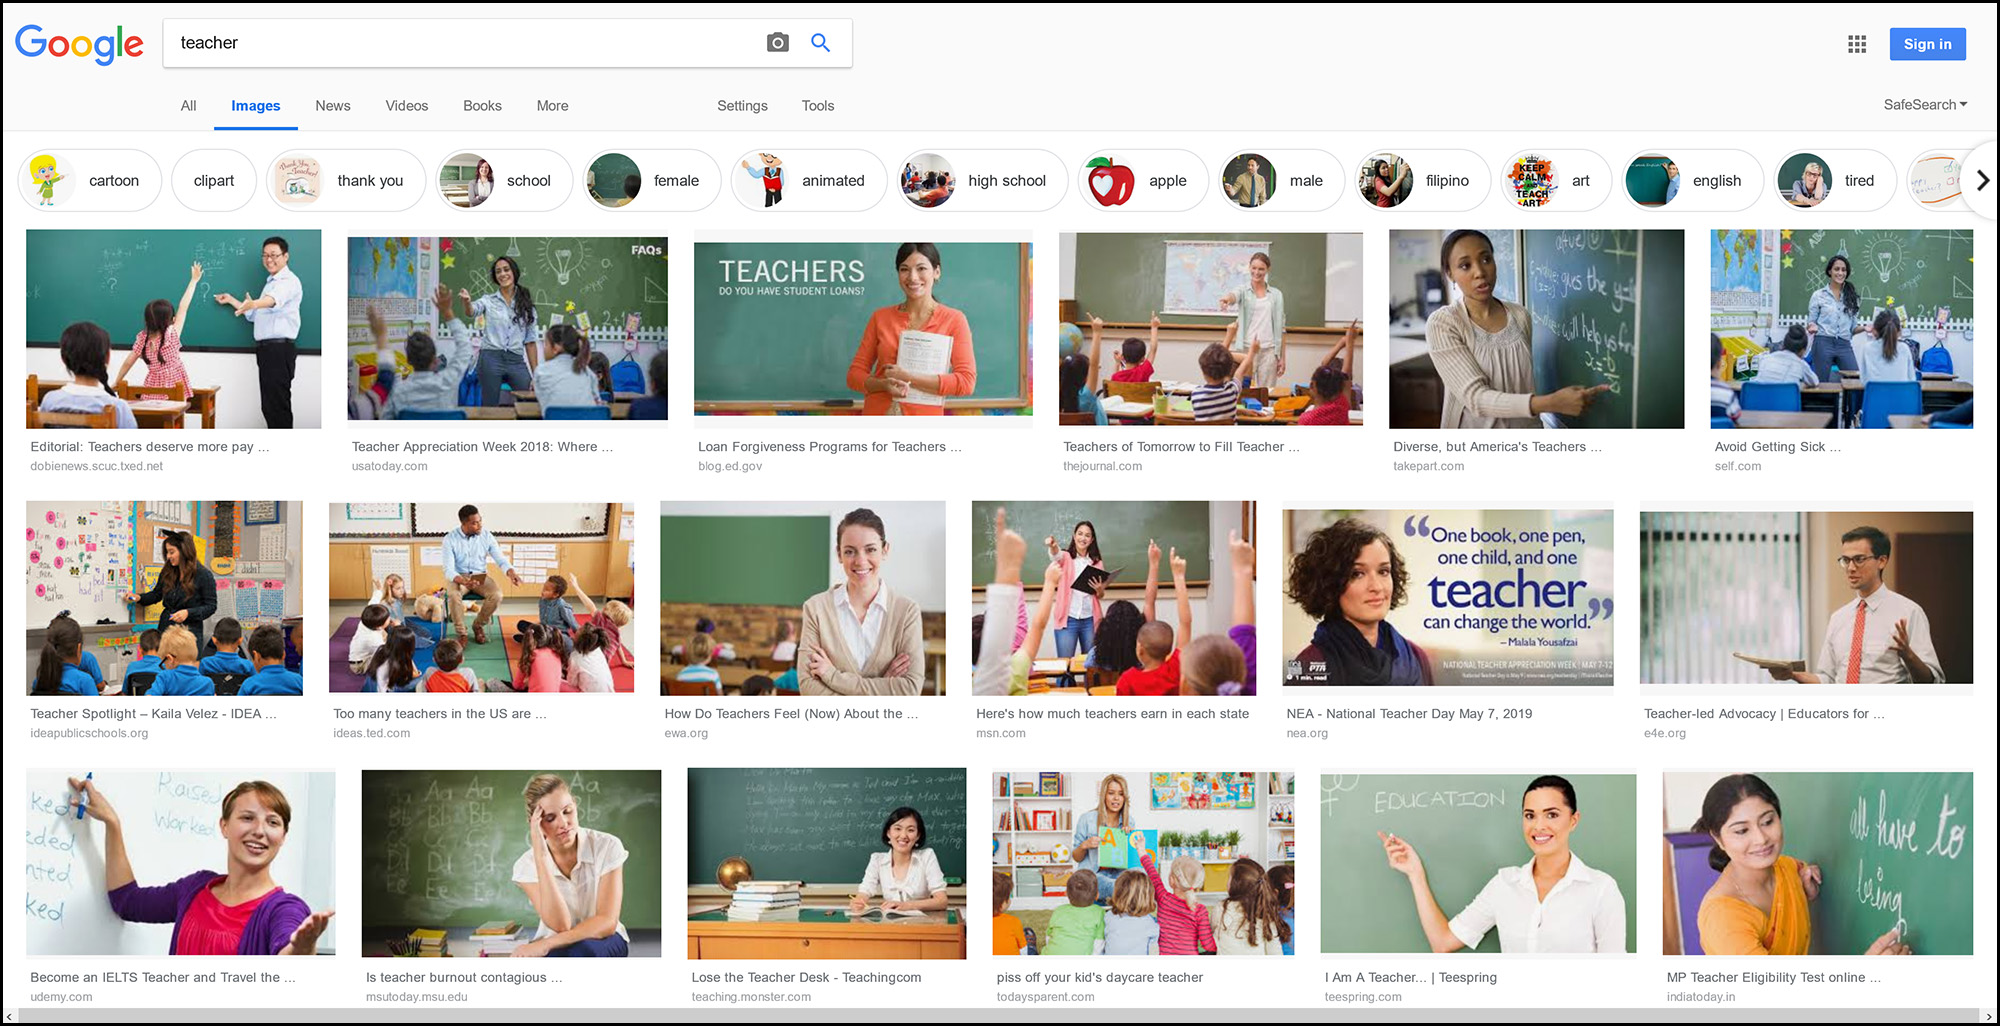Click the blue magnifying glass search icon
The width and height of the screenshot is (2000, 1026).
pyautogui.click(x=820, y=43)
